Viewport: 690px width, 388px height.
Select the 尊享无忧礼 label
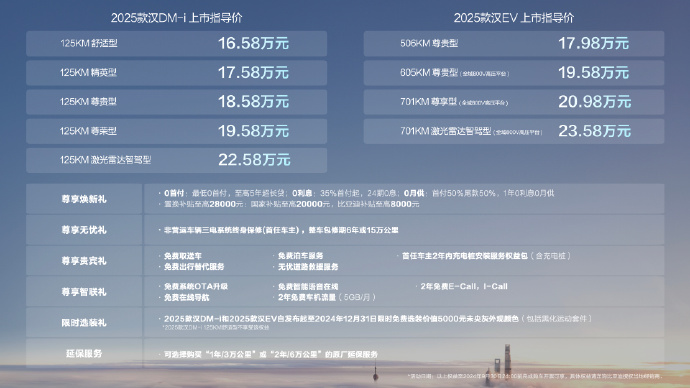tap(84, 230)
